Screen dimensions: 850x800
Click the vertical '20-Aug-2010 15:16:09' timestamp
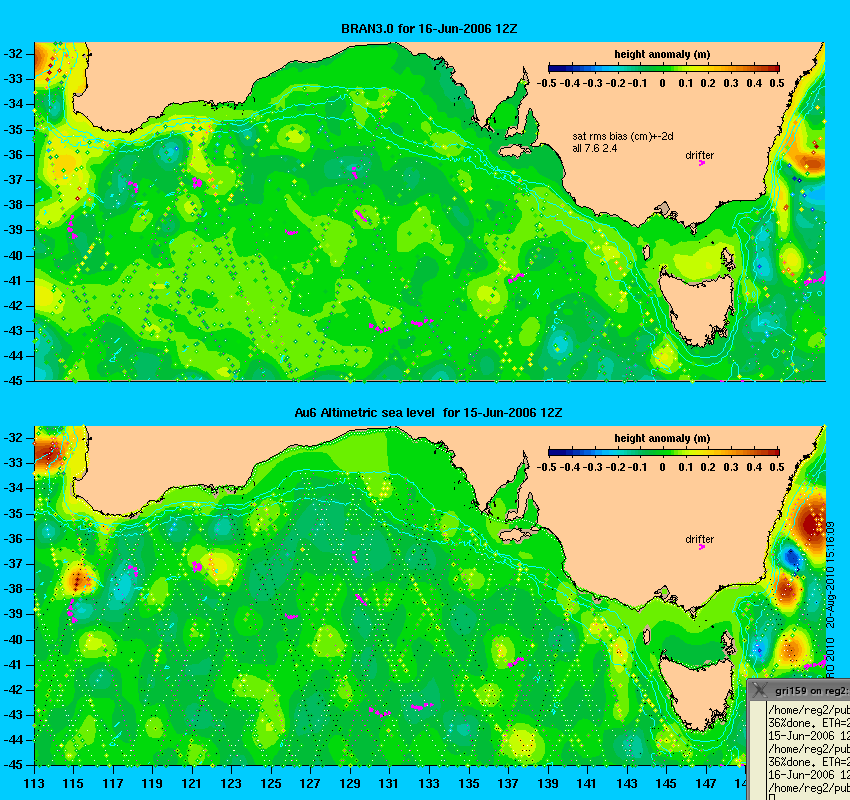pyautogui.click(x=830, y=575)
